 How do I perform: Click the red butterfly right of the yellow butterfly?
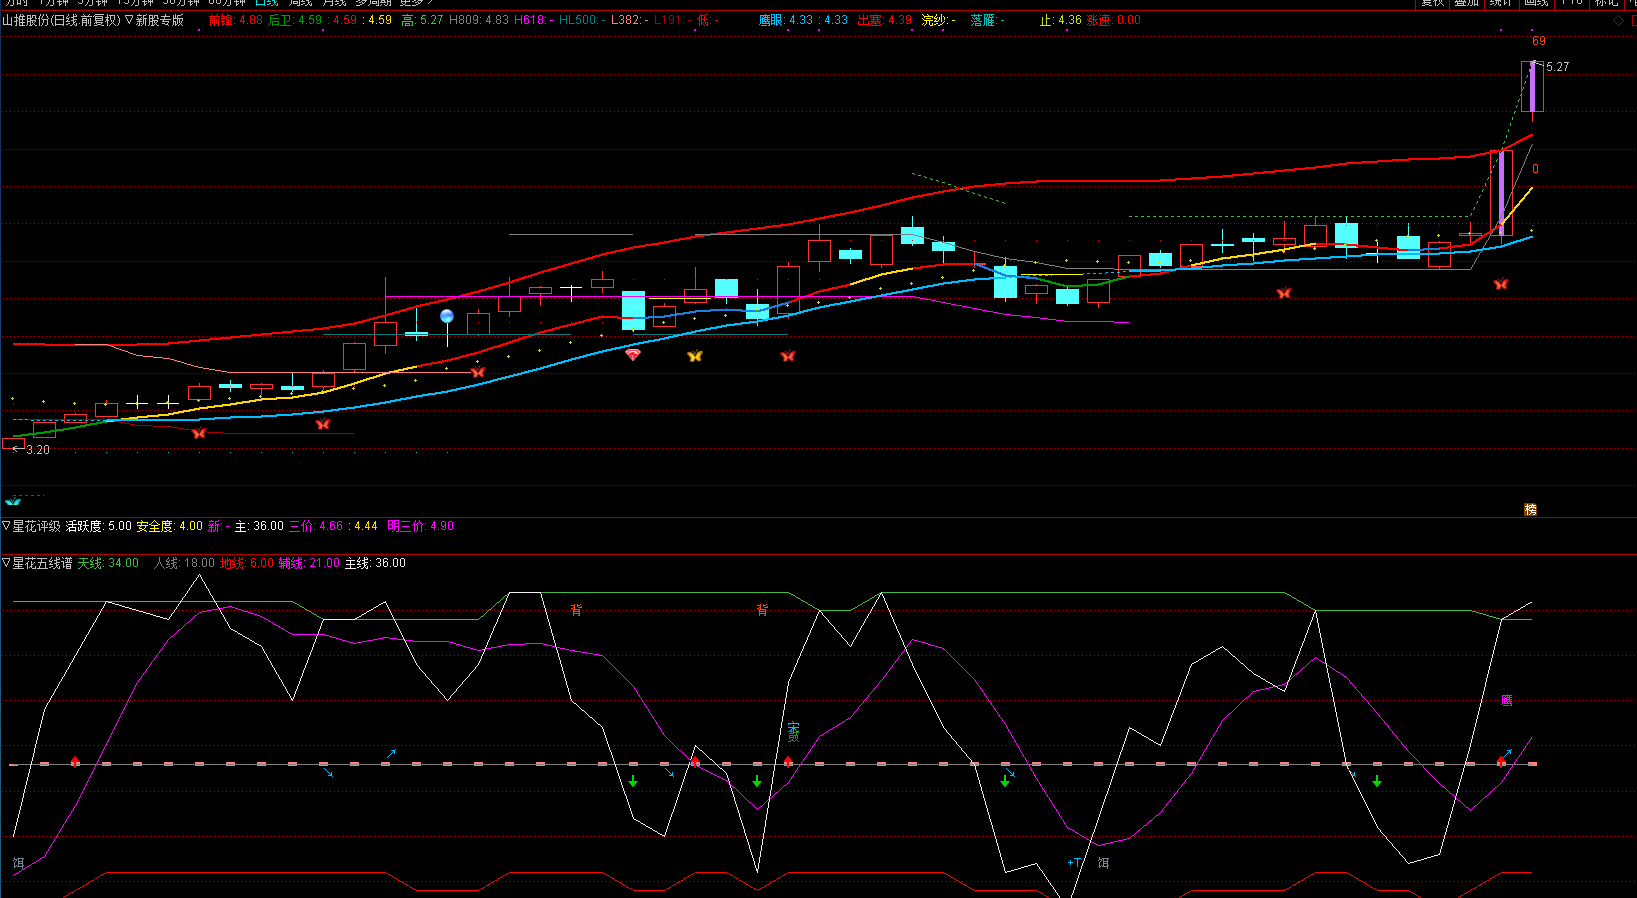point(788,356)
